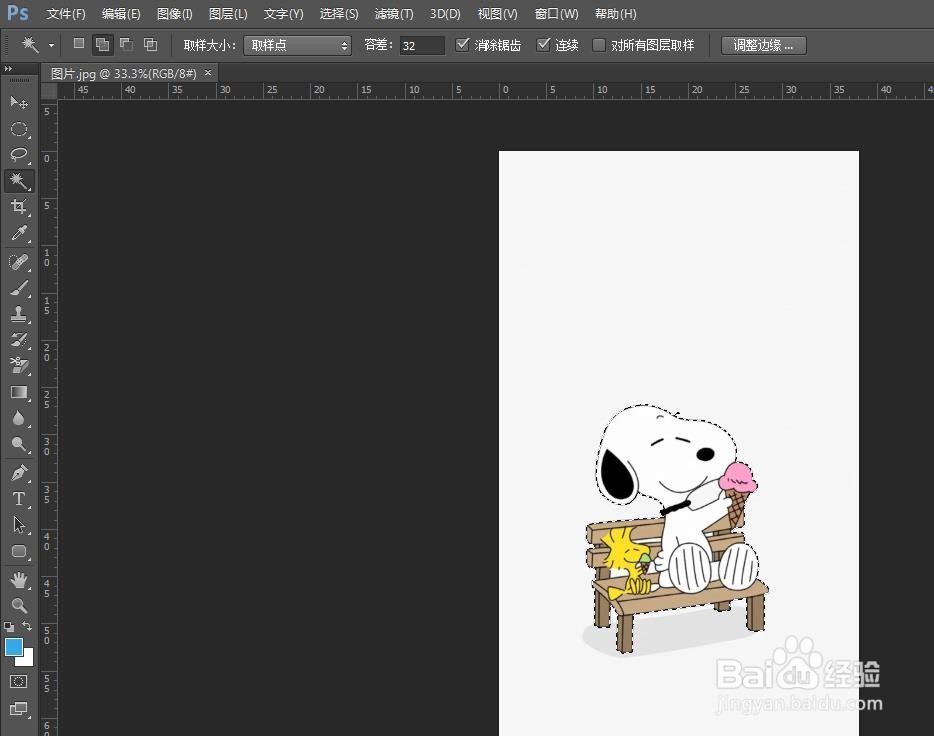Open the 帮助(H) menu
The image size is (934, 736).
(615, 14)
